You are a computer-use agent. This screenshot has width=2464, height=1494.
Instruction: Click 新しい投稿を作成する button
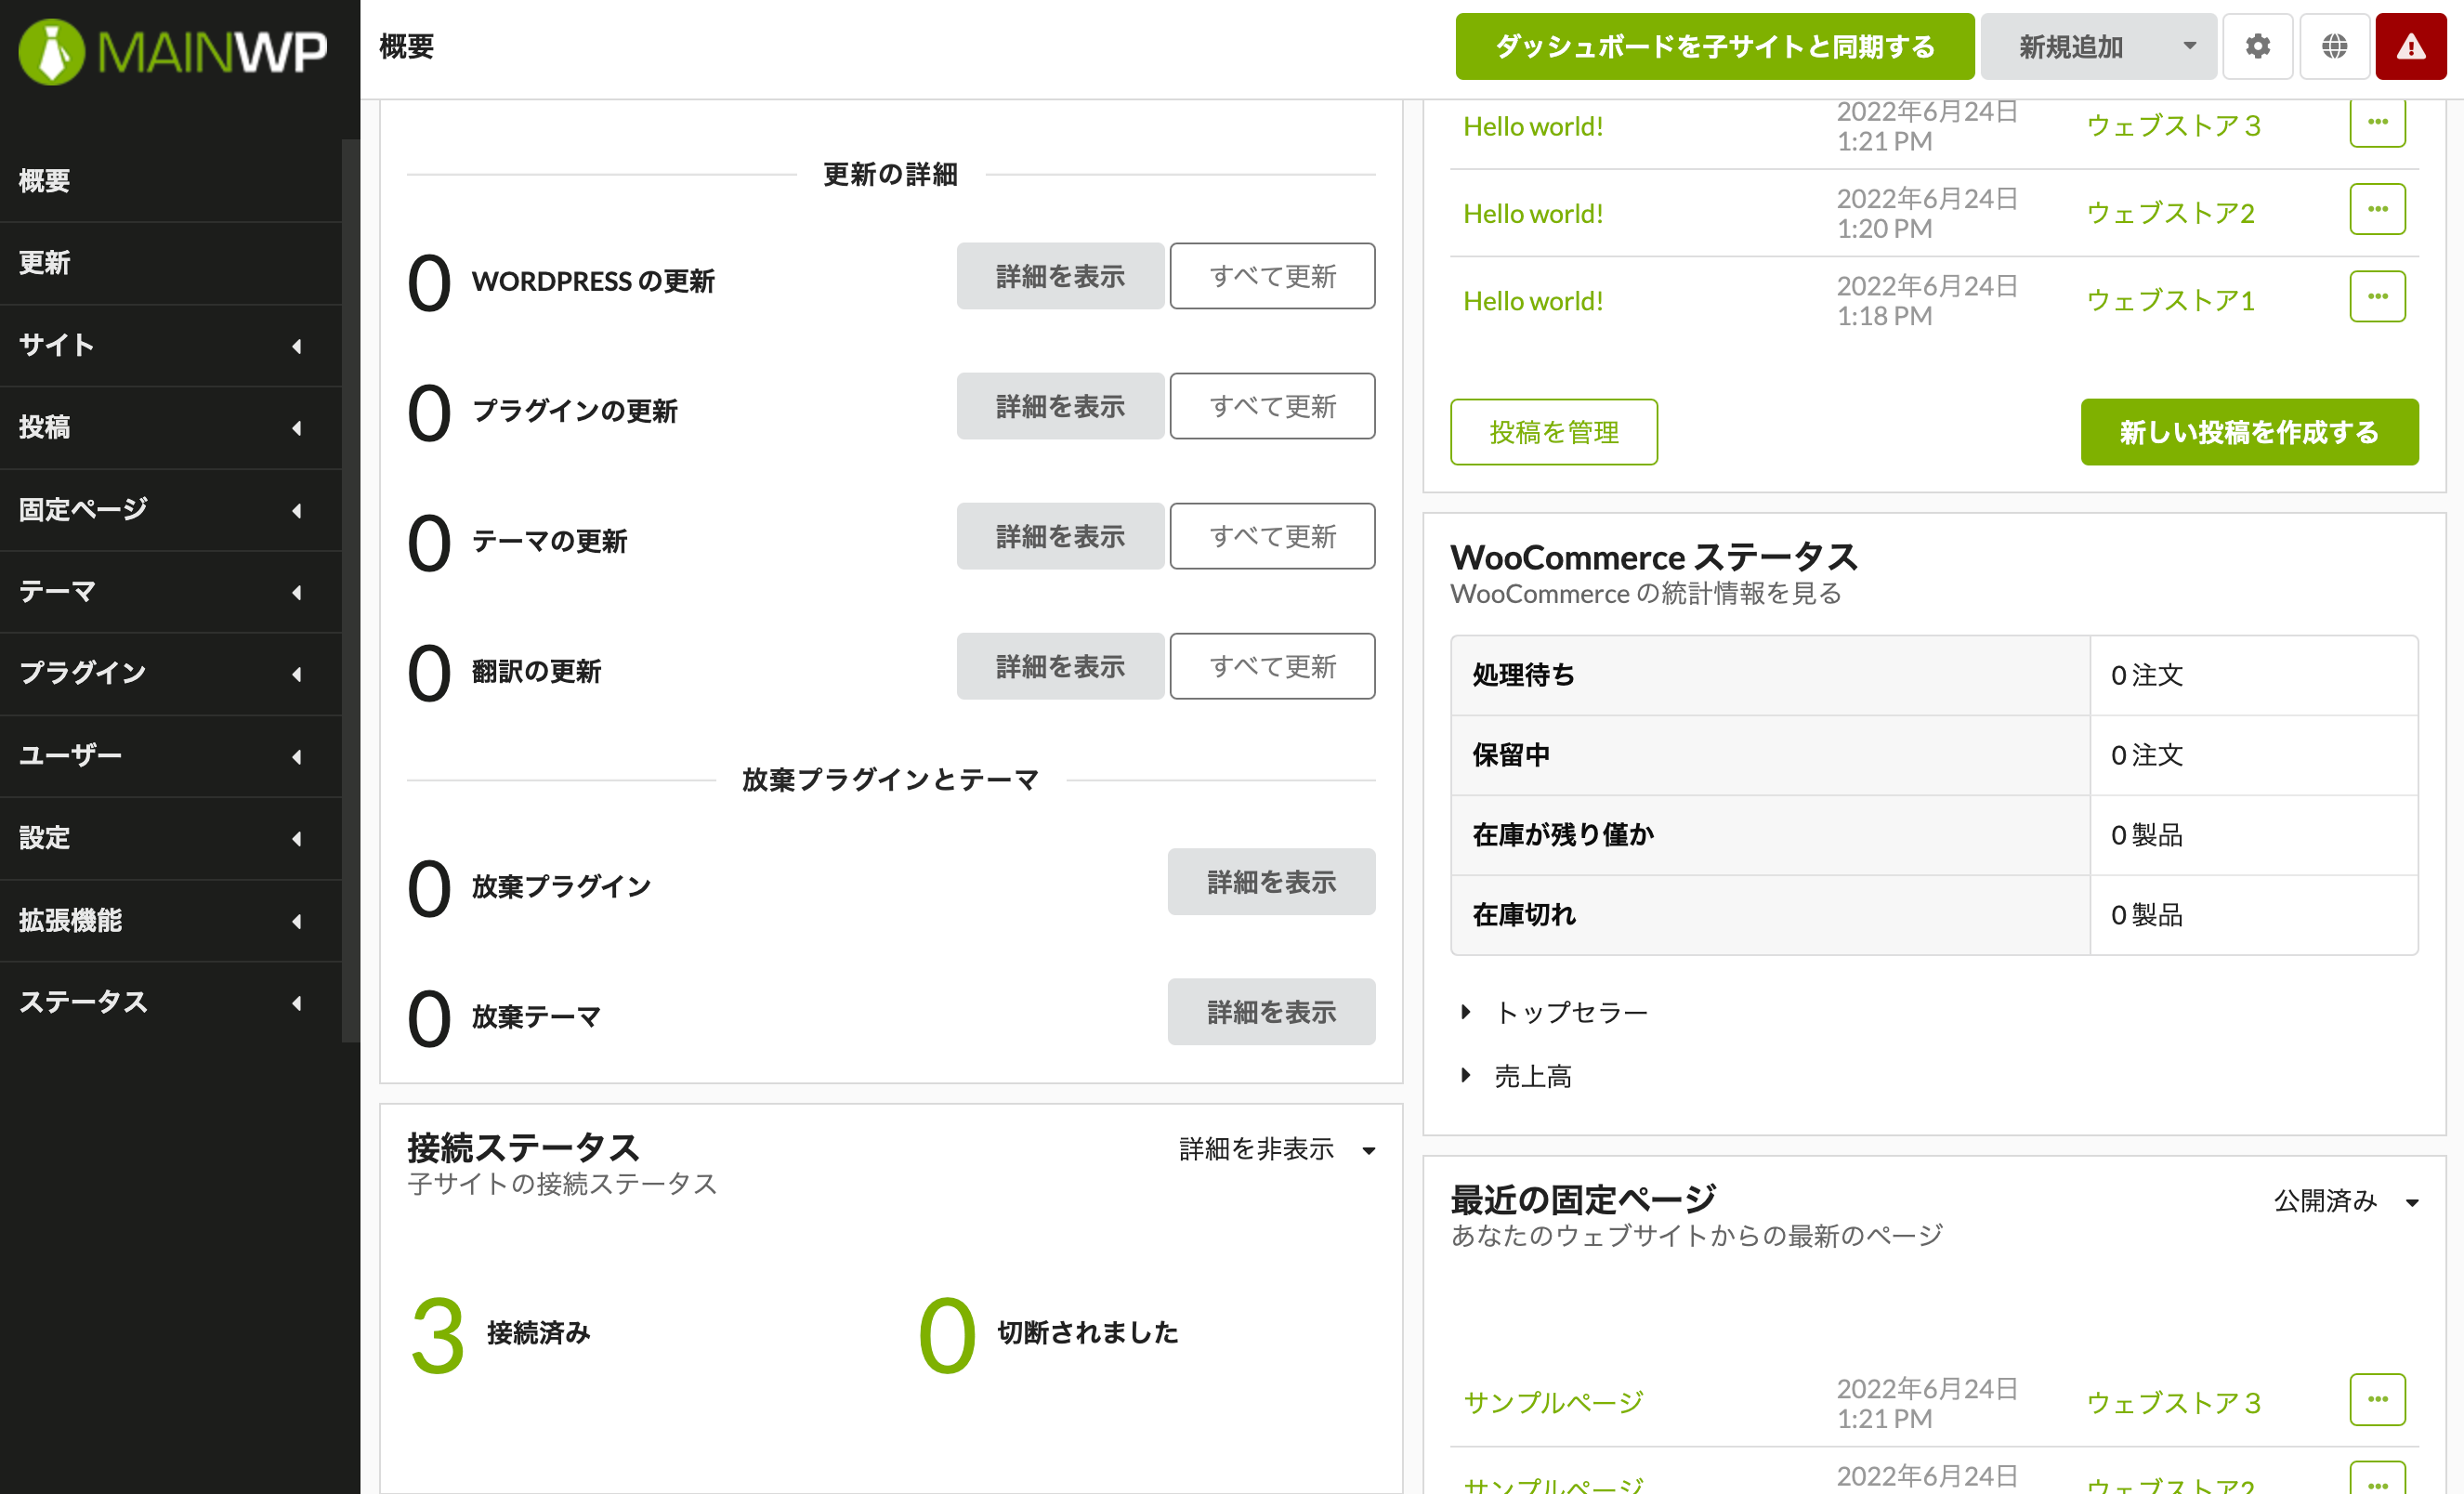pyautogui.click(x=2249, y=432)
